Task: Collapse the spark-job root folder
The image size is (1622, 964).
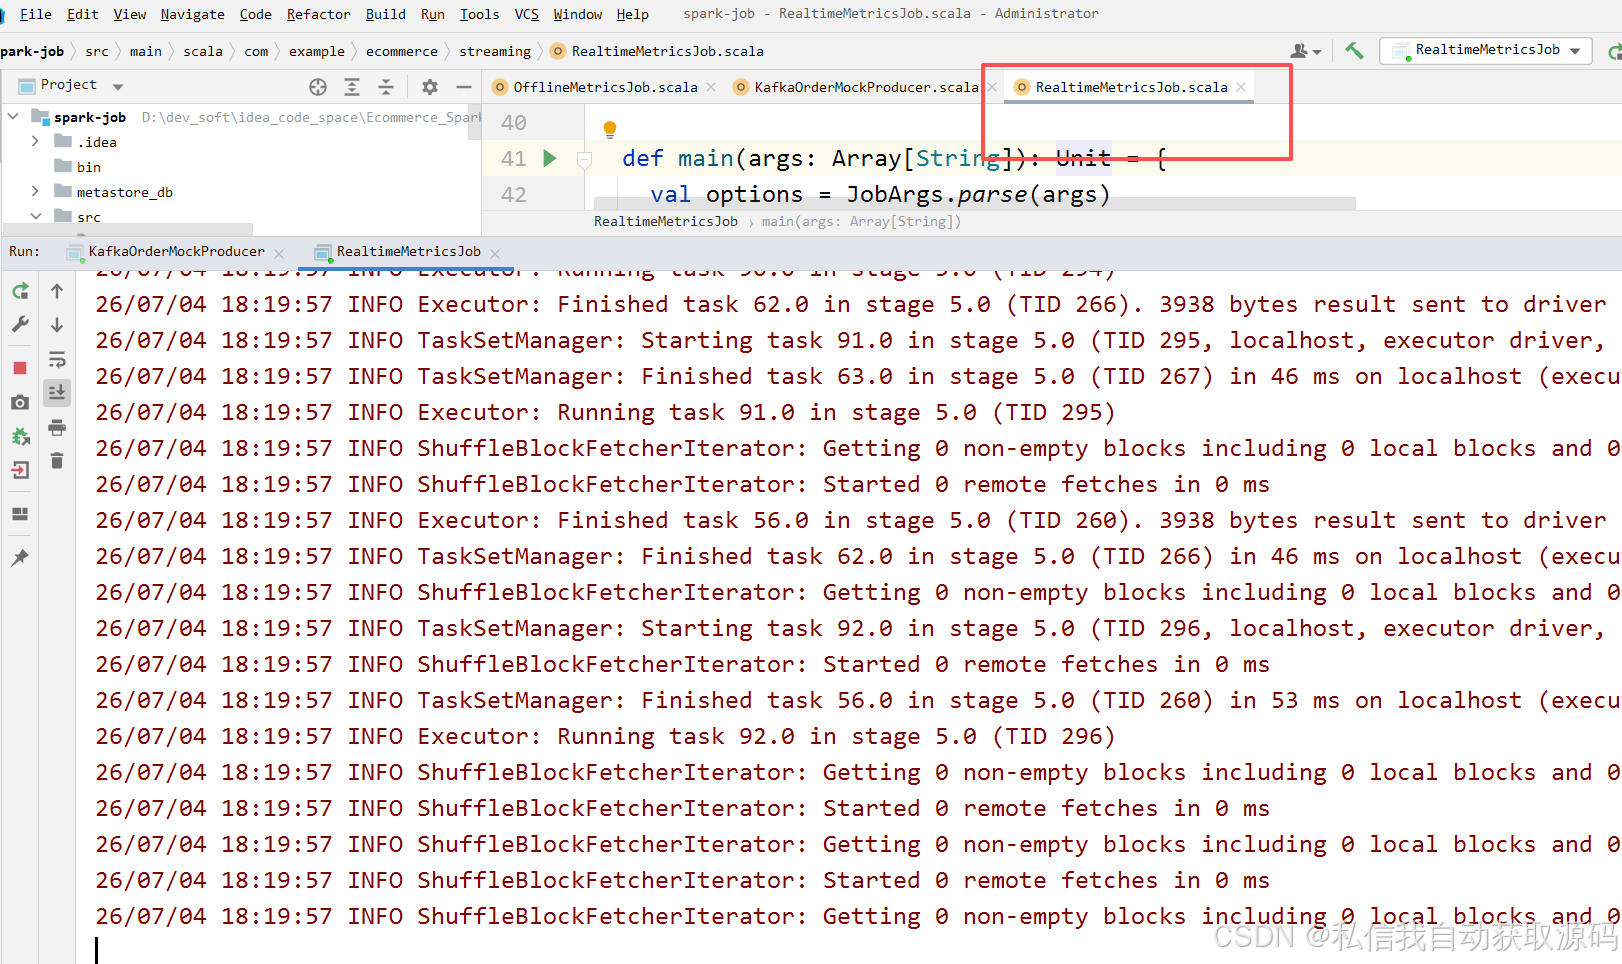Action: point(13,117)
